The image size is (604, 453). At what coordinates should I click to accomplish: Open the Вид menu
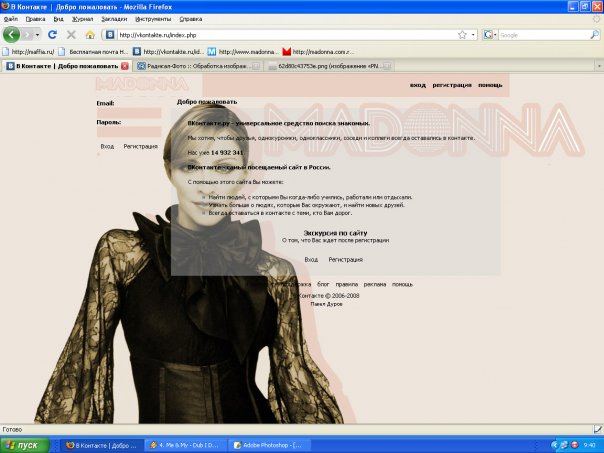pyautogui.click(x=58, y=19)
